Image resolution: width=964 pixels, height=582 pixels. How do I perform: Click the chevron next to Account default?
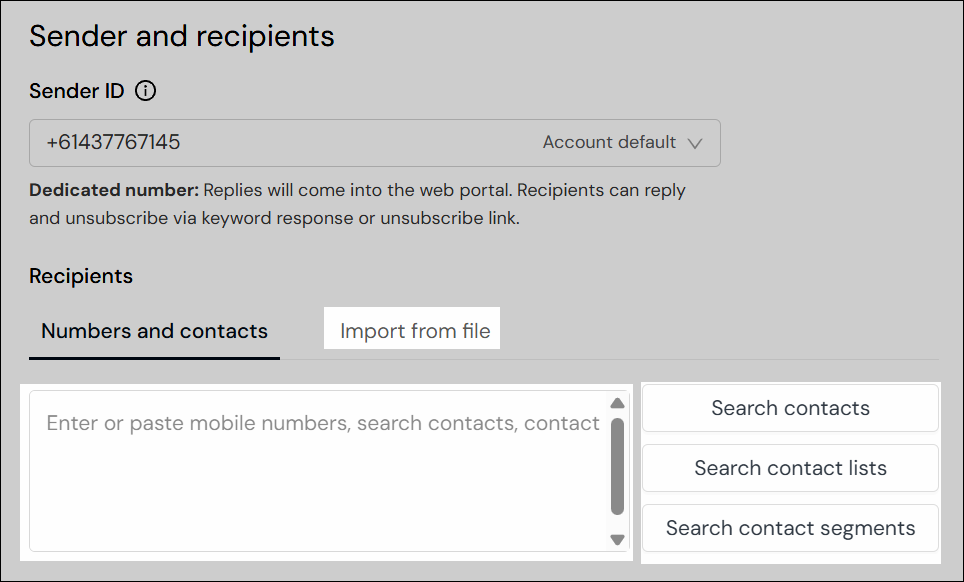[x=697, y=143]
